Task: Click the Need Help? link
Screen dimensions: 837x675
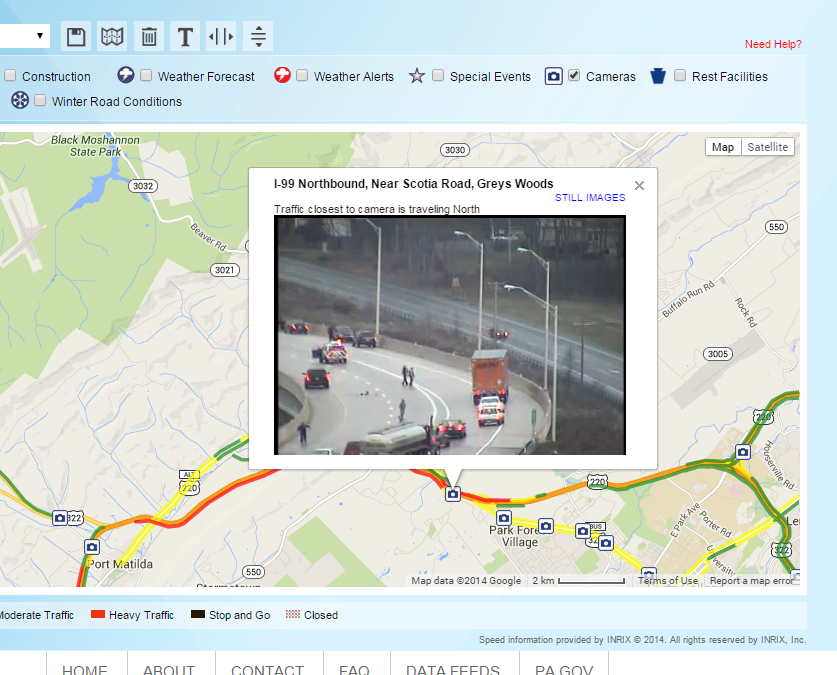Action: point(773,44)
